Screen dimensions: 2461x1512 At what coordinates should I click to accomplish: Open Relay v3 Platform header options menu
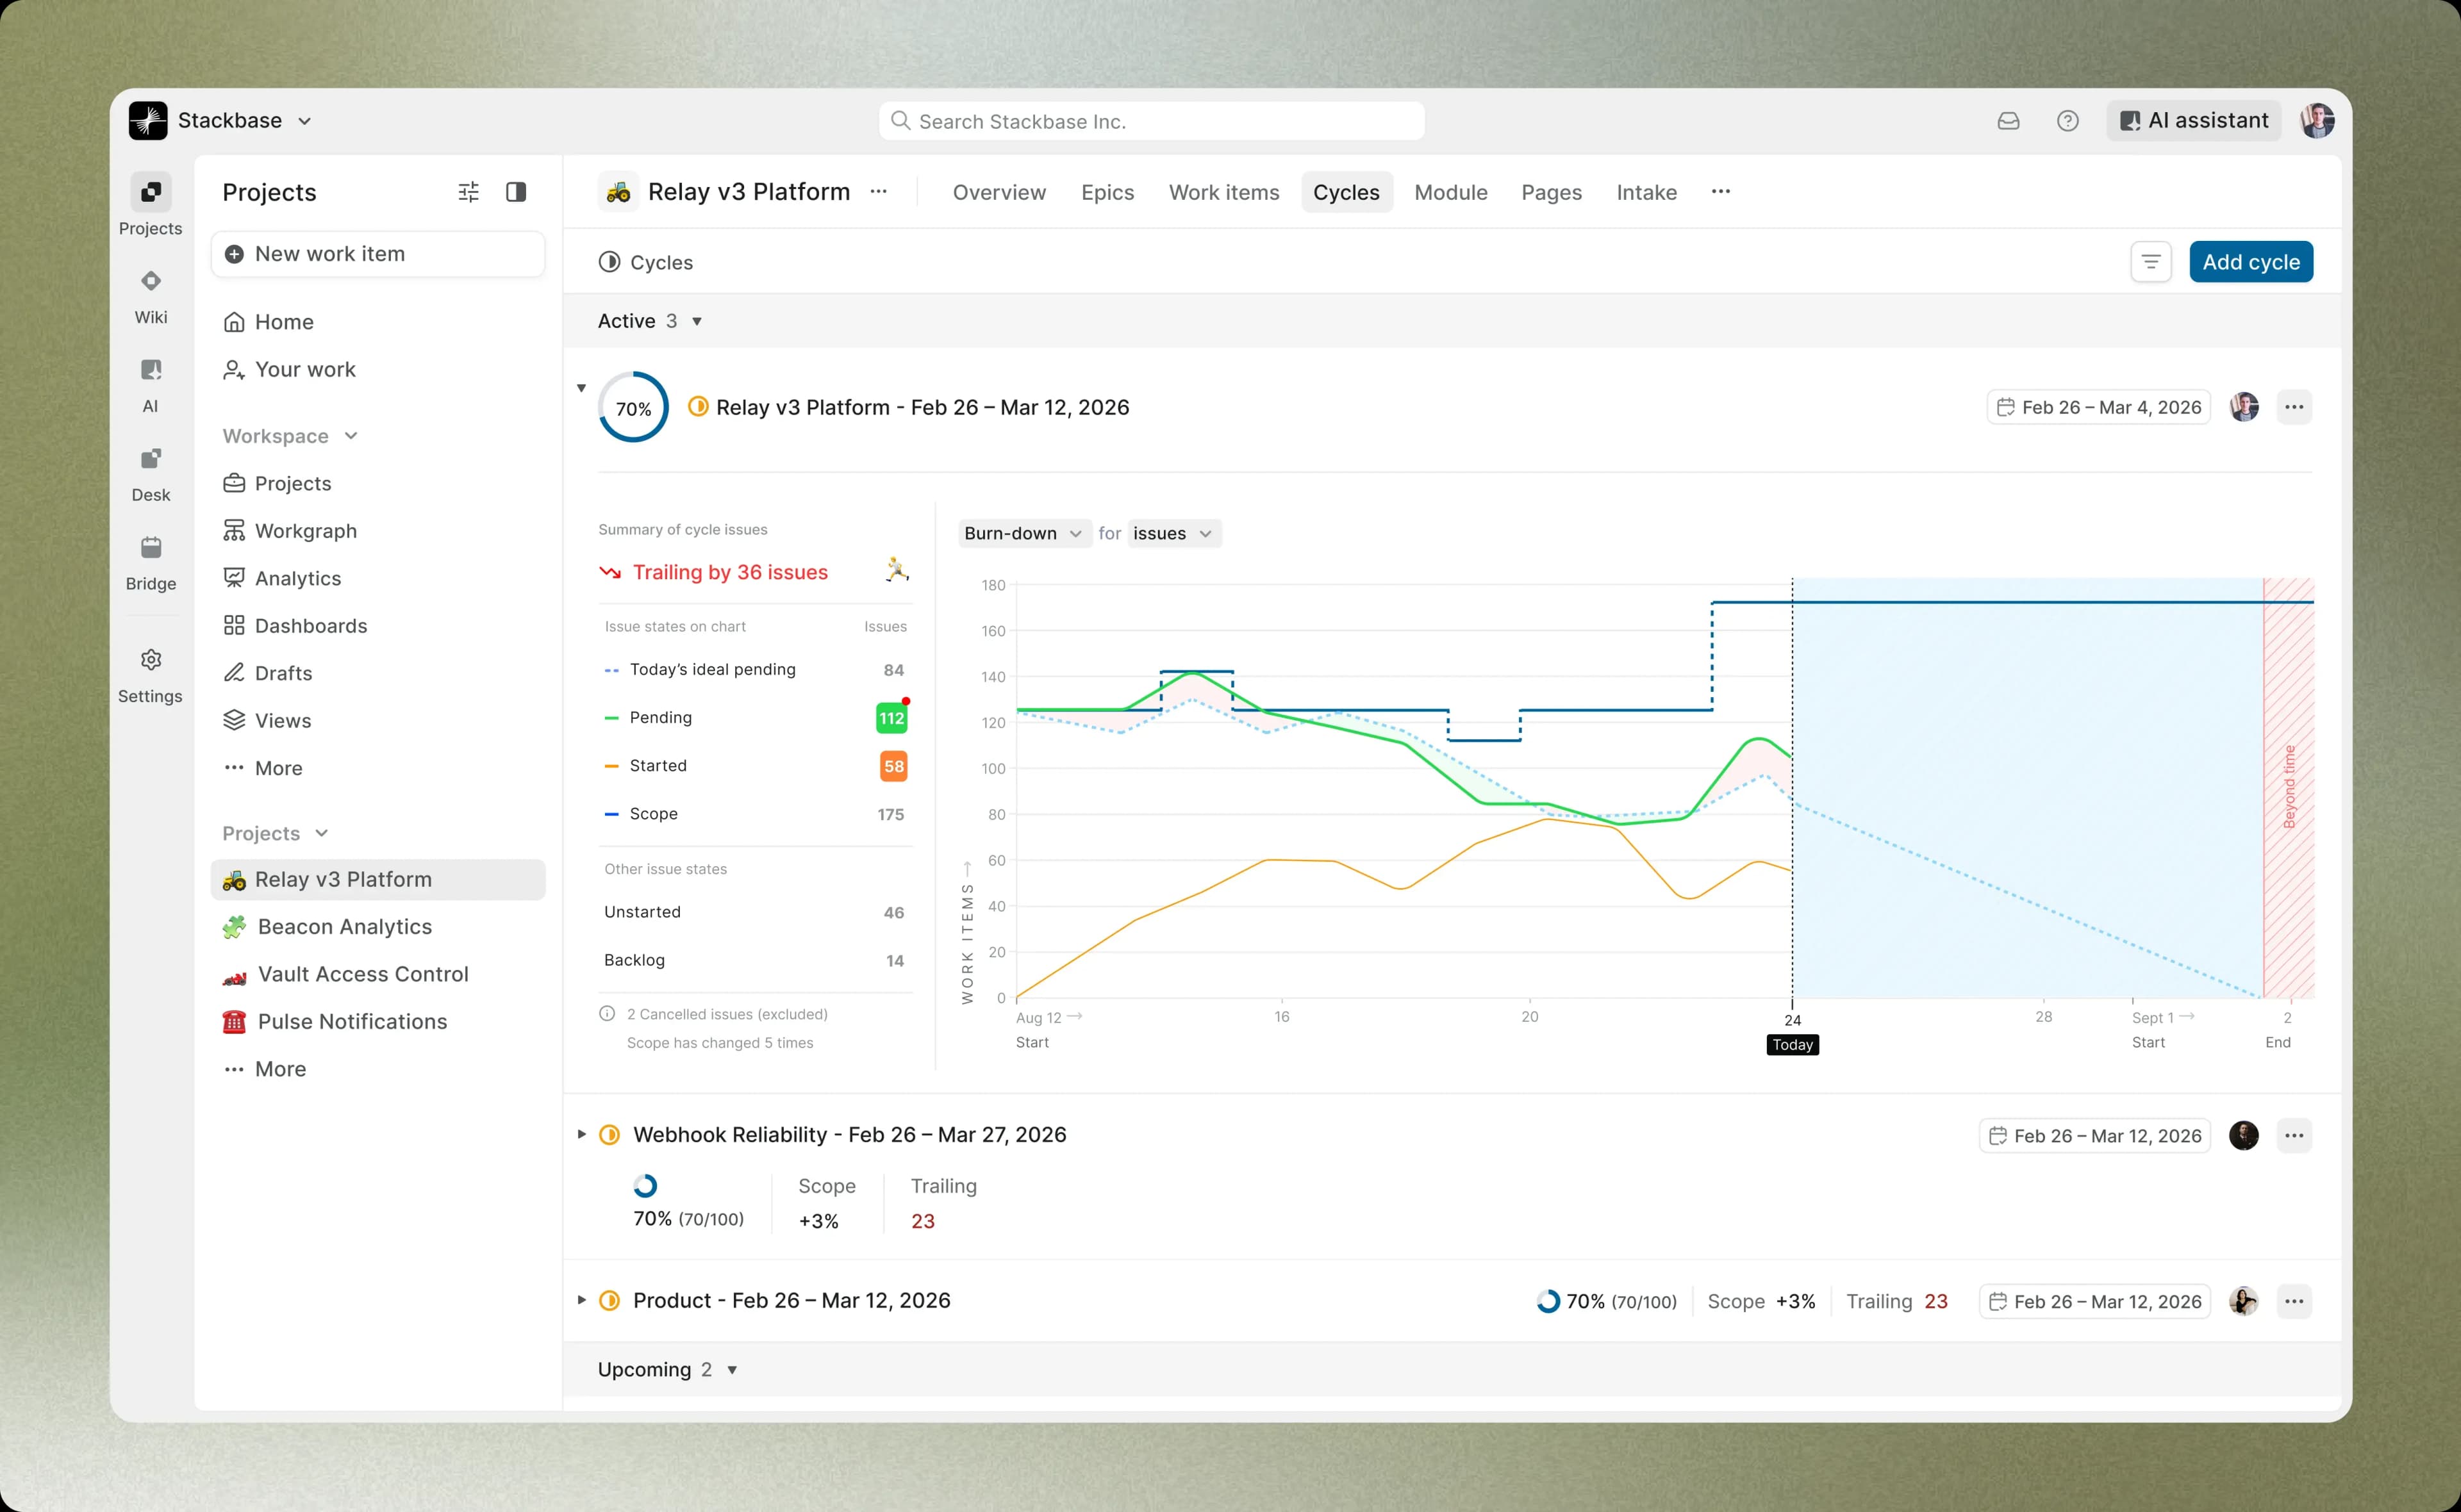point(878,192)
